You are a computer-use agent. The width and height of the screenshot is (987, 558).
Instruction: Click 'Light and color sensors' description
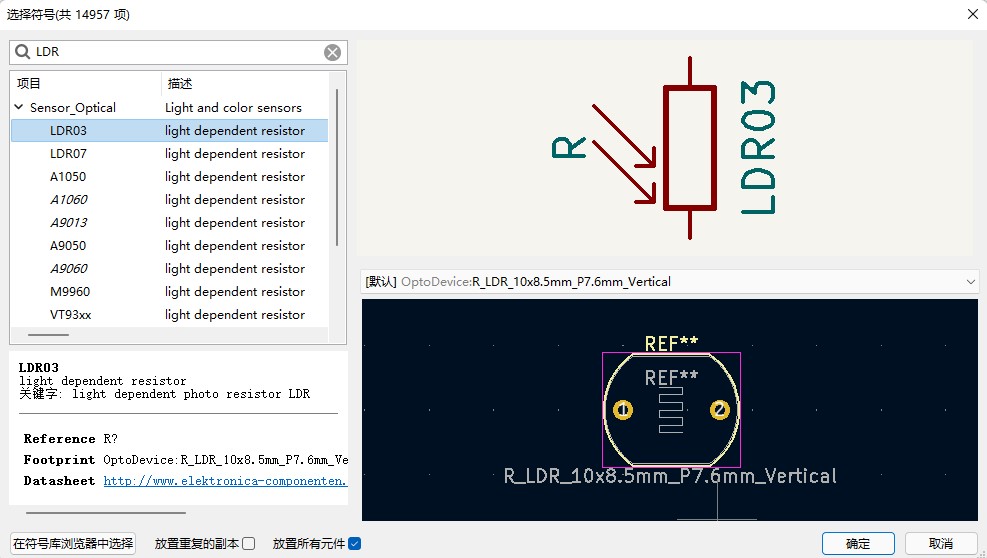coord(233,108)
